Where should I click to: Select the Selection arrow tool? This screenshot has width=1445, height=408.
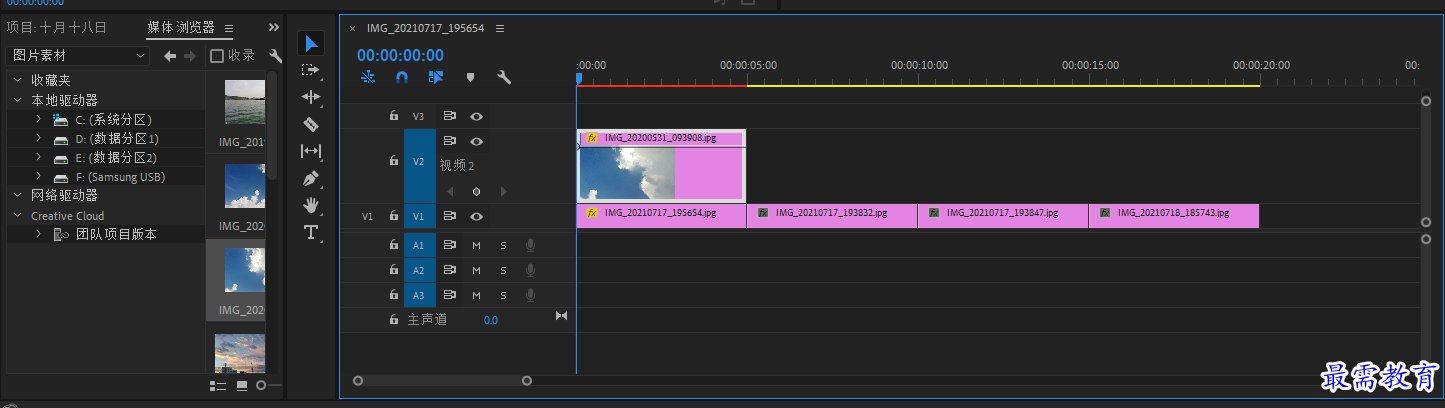tap(311, 44)
